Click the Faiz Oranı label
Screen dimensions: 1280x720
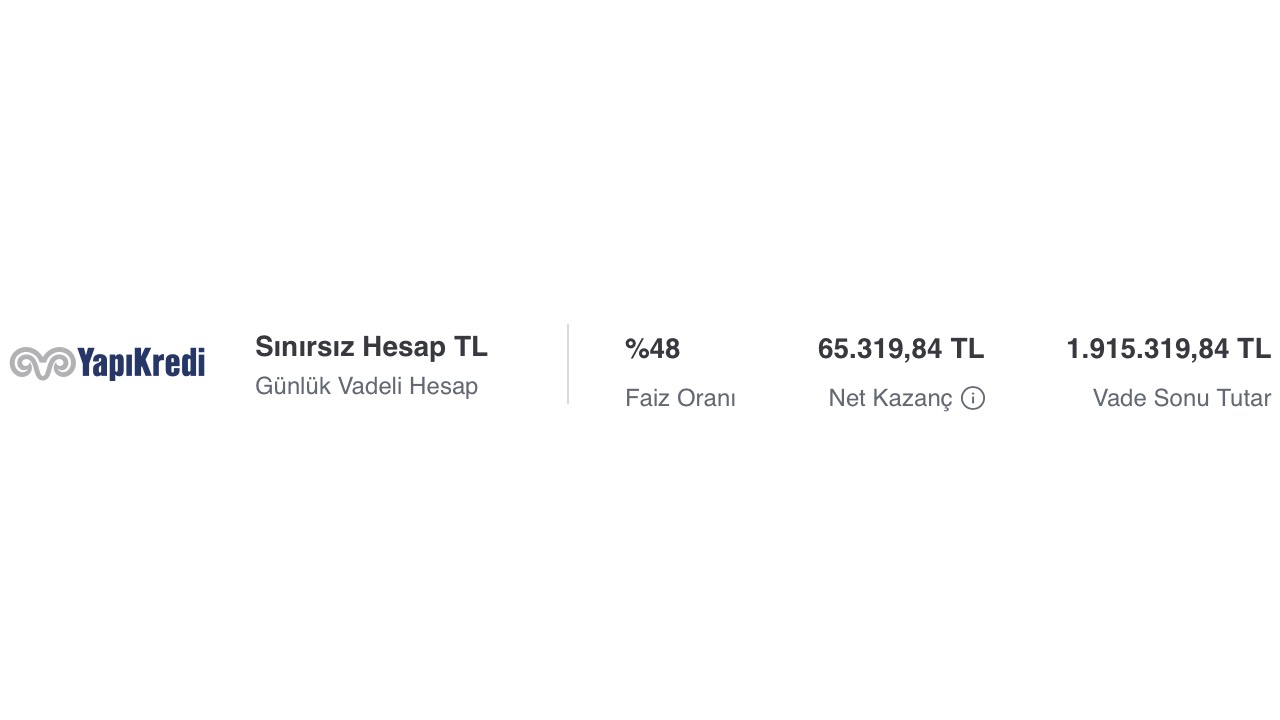point(680,398)
